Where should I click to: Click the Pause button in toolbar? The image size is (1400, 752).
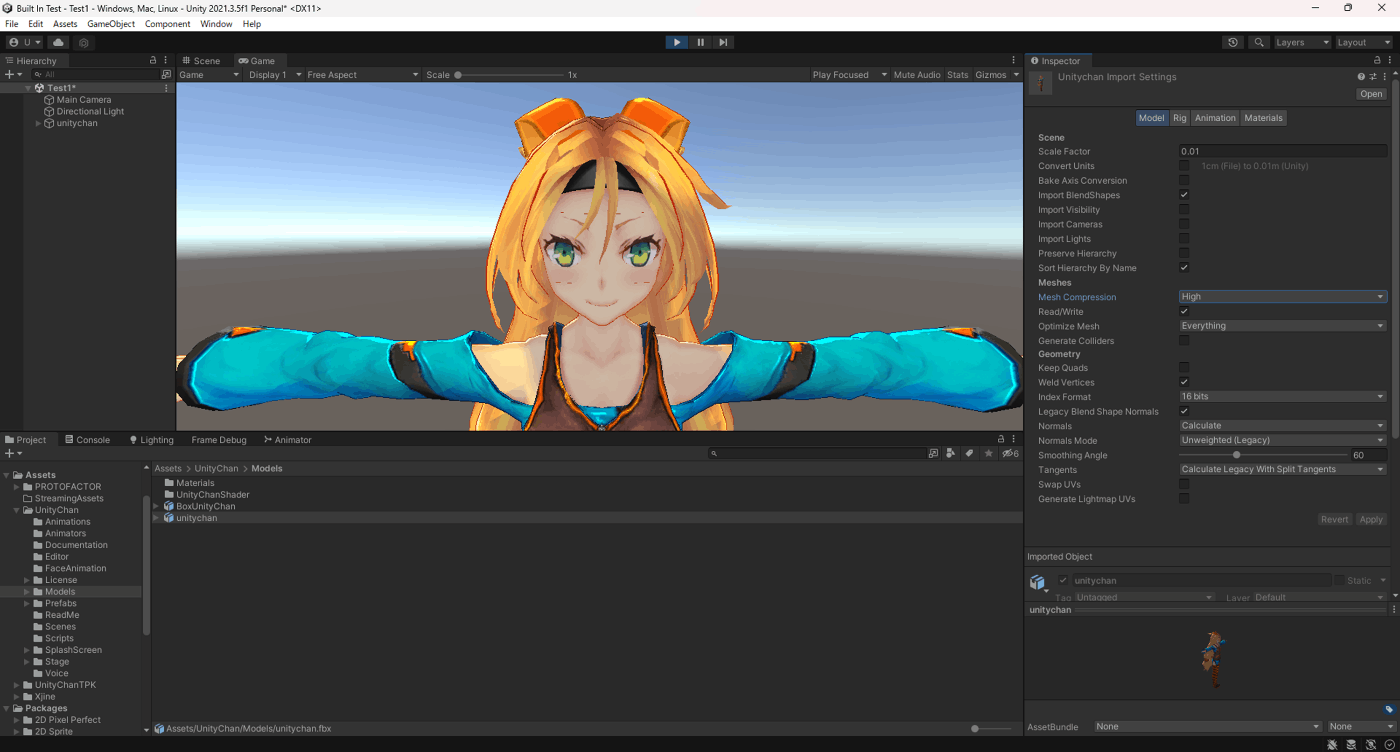click(700, 42)
